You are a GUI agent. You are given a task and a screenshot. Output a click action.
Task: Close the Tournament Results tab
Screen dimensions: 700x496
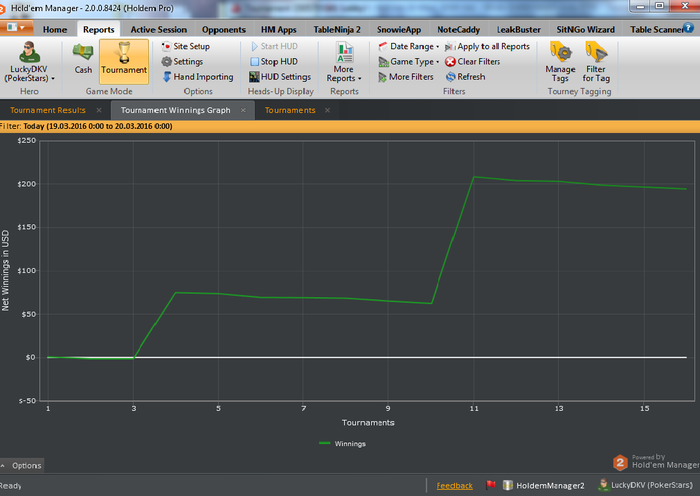[99, 110]
